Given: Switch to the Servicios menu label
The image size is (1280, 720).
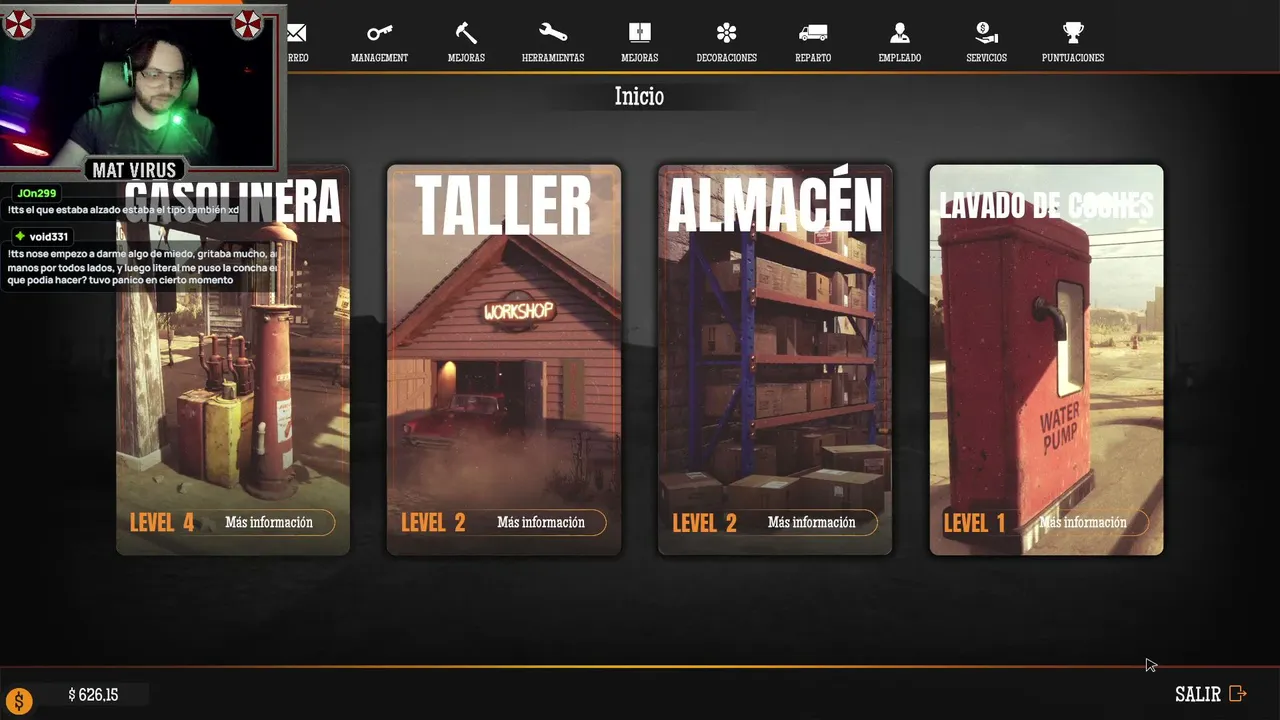Looking at the screenshot, I should coord(986,58).
